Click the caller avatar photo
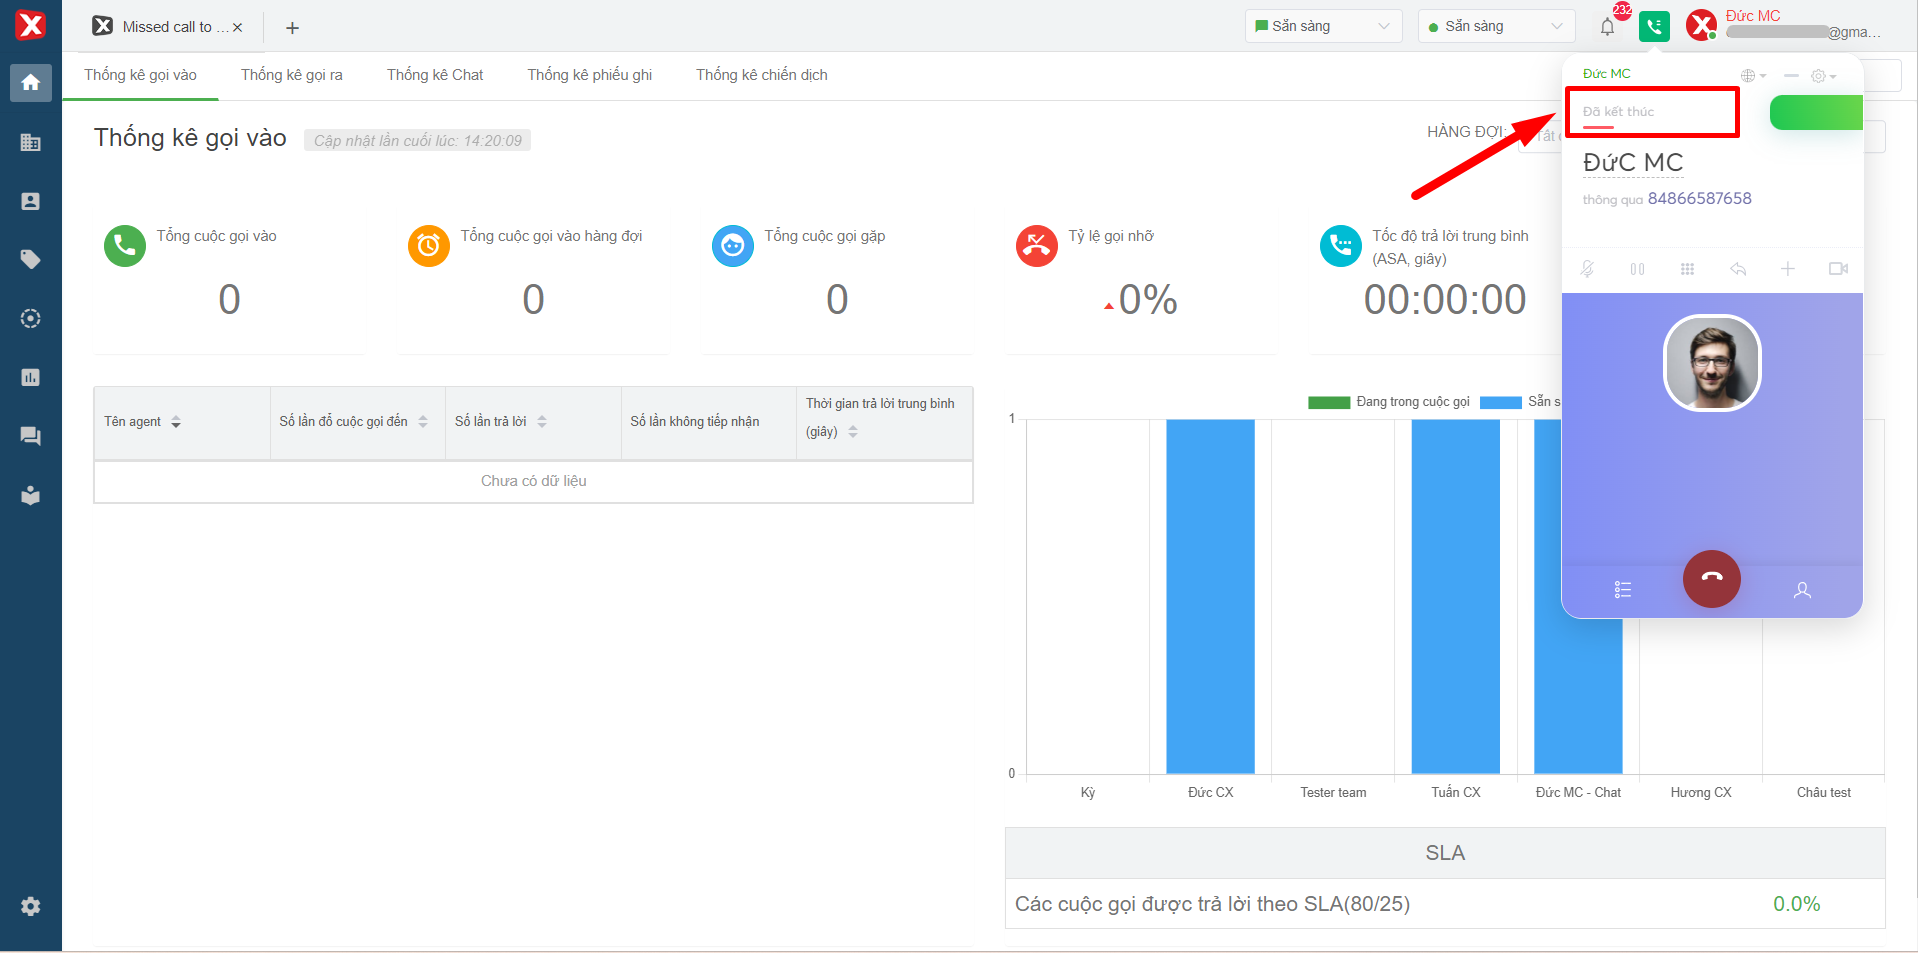The image size is (1918, 953). 1711,363
